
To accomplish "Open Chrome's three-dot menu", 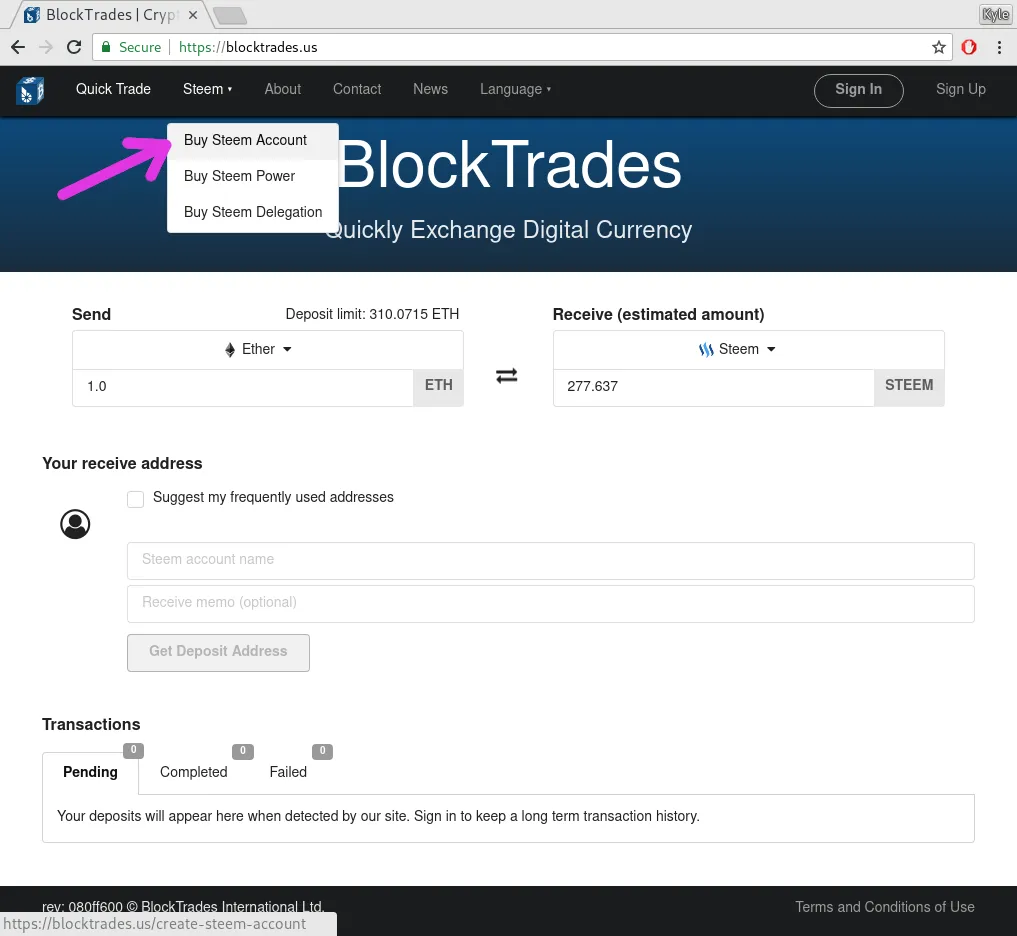I will point(999,47).
